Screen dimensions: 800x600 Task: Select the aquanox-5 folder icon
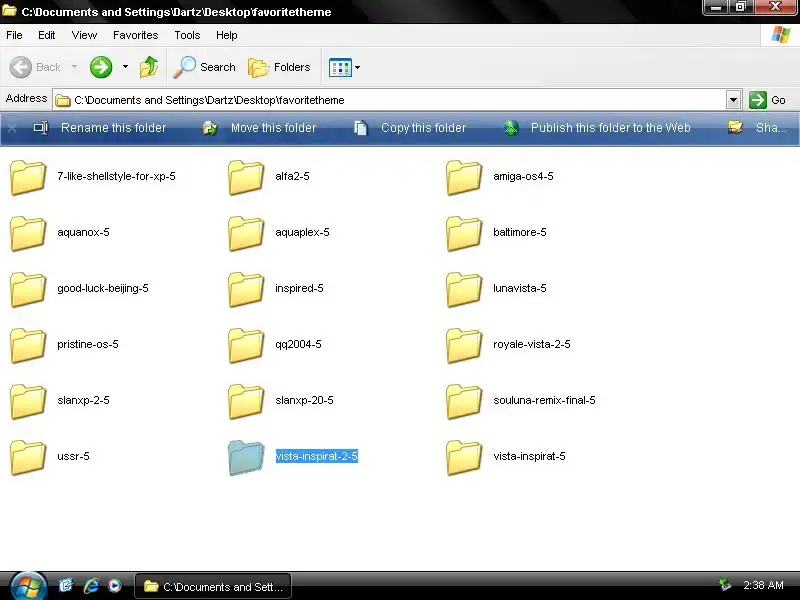click(28, 233)
